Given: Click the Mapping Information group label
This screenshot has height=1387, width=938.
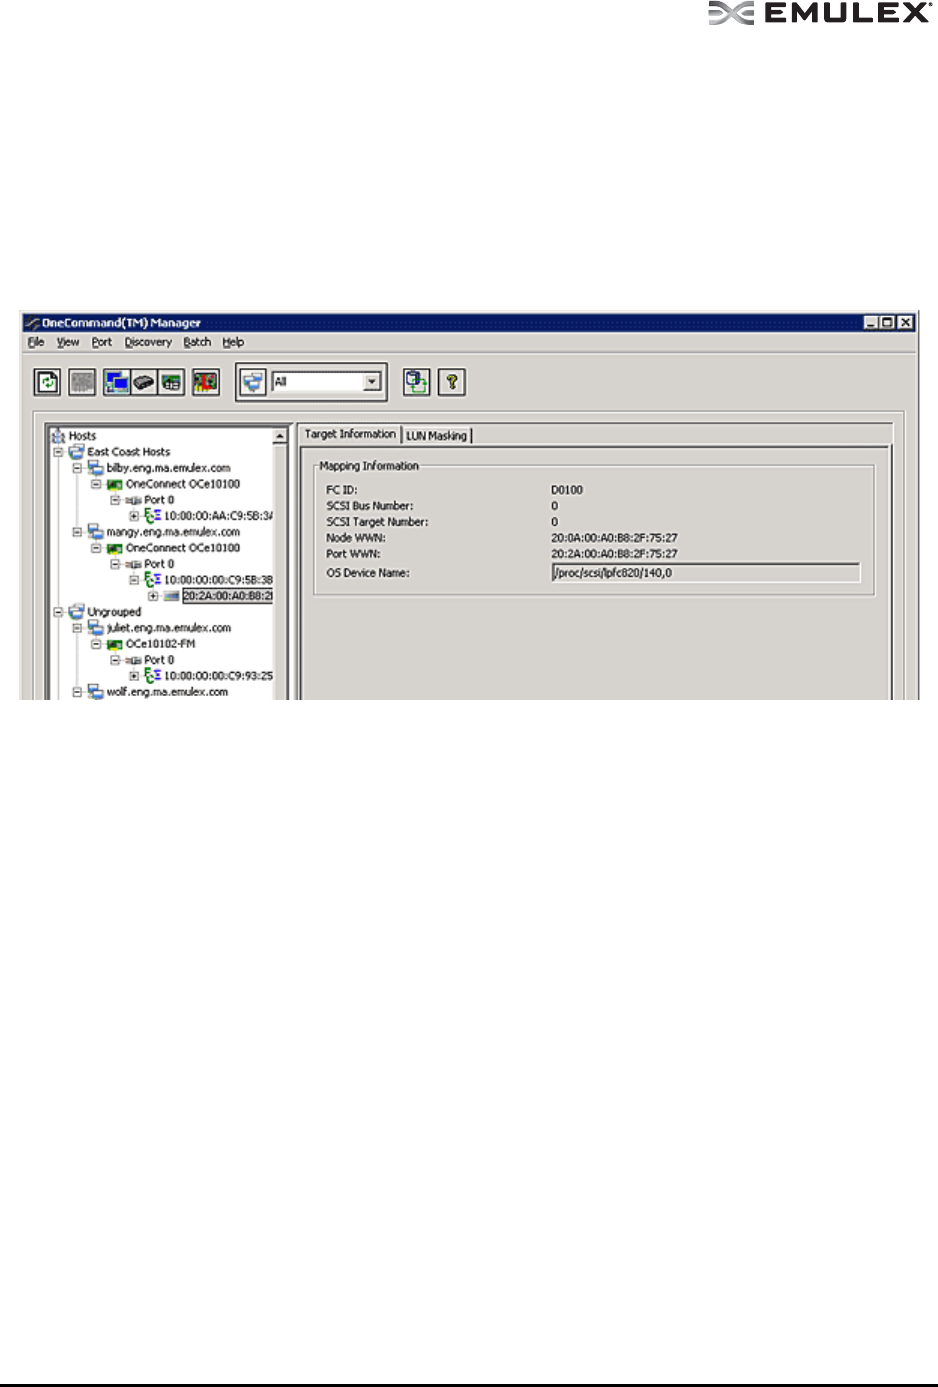Looking at the screenshot, I should (369, 466).
